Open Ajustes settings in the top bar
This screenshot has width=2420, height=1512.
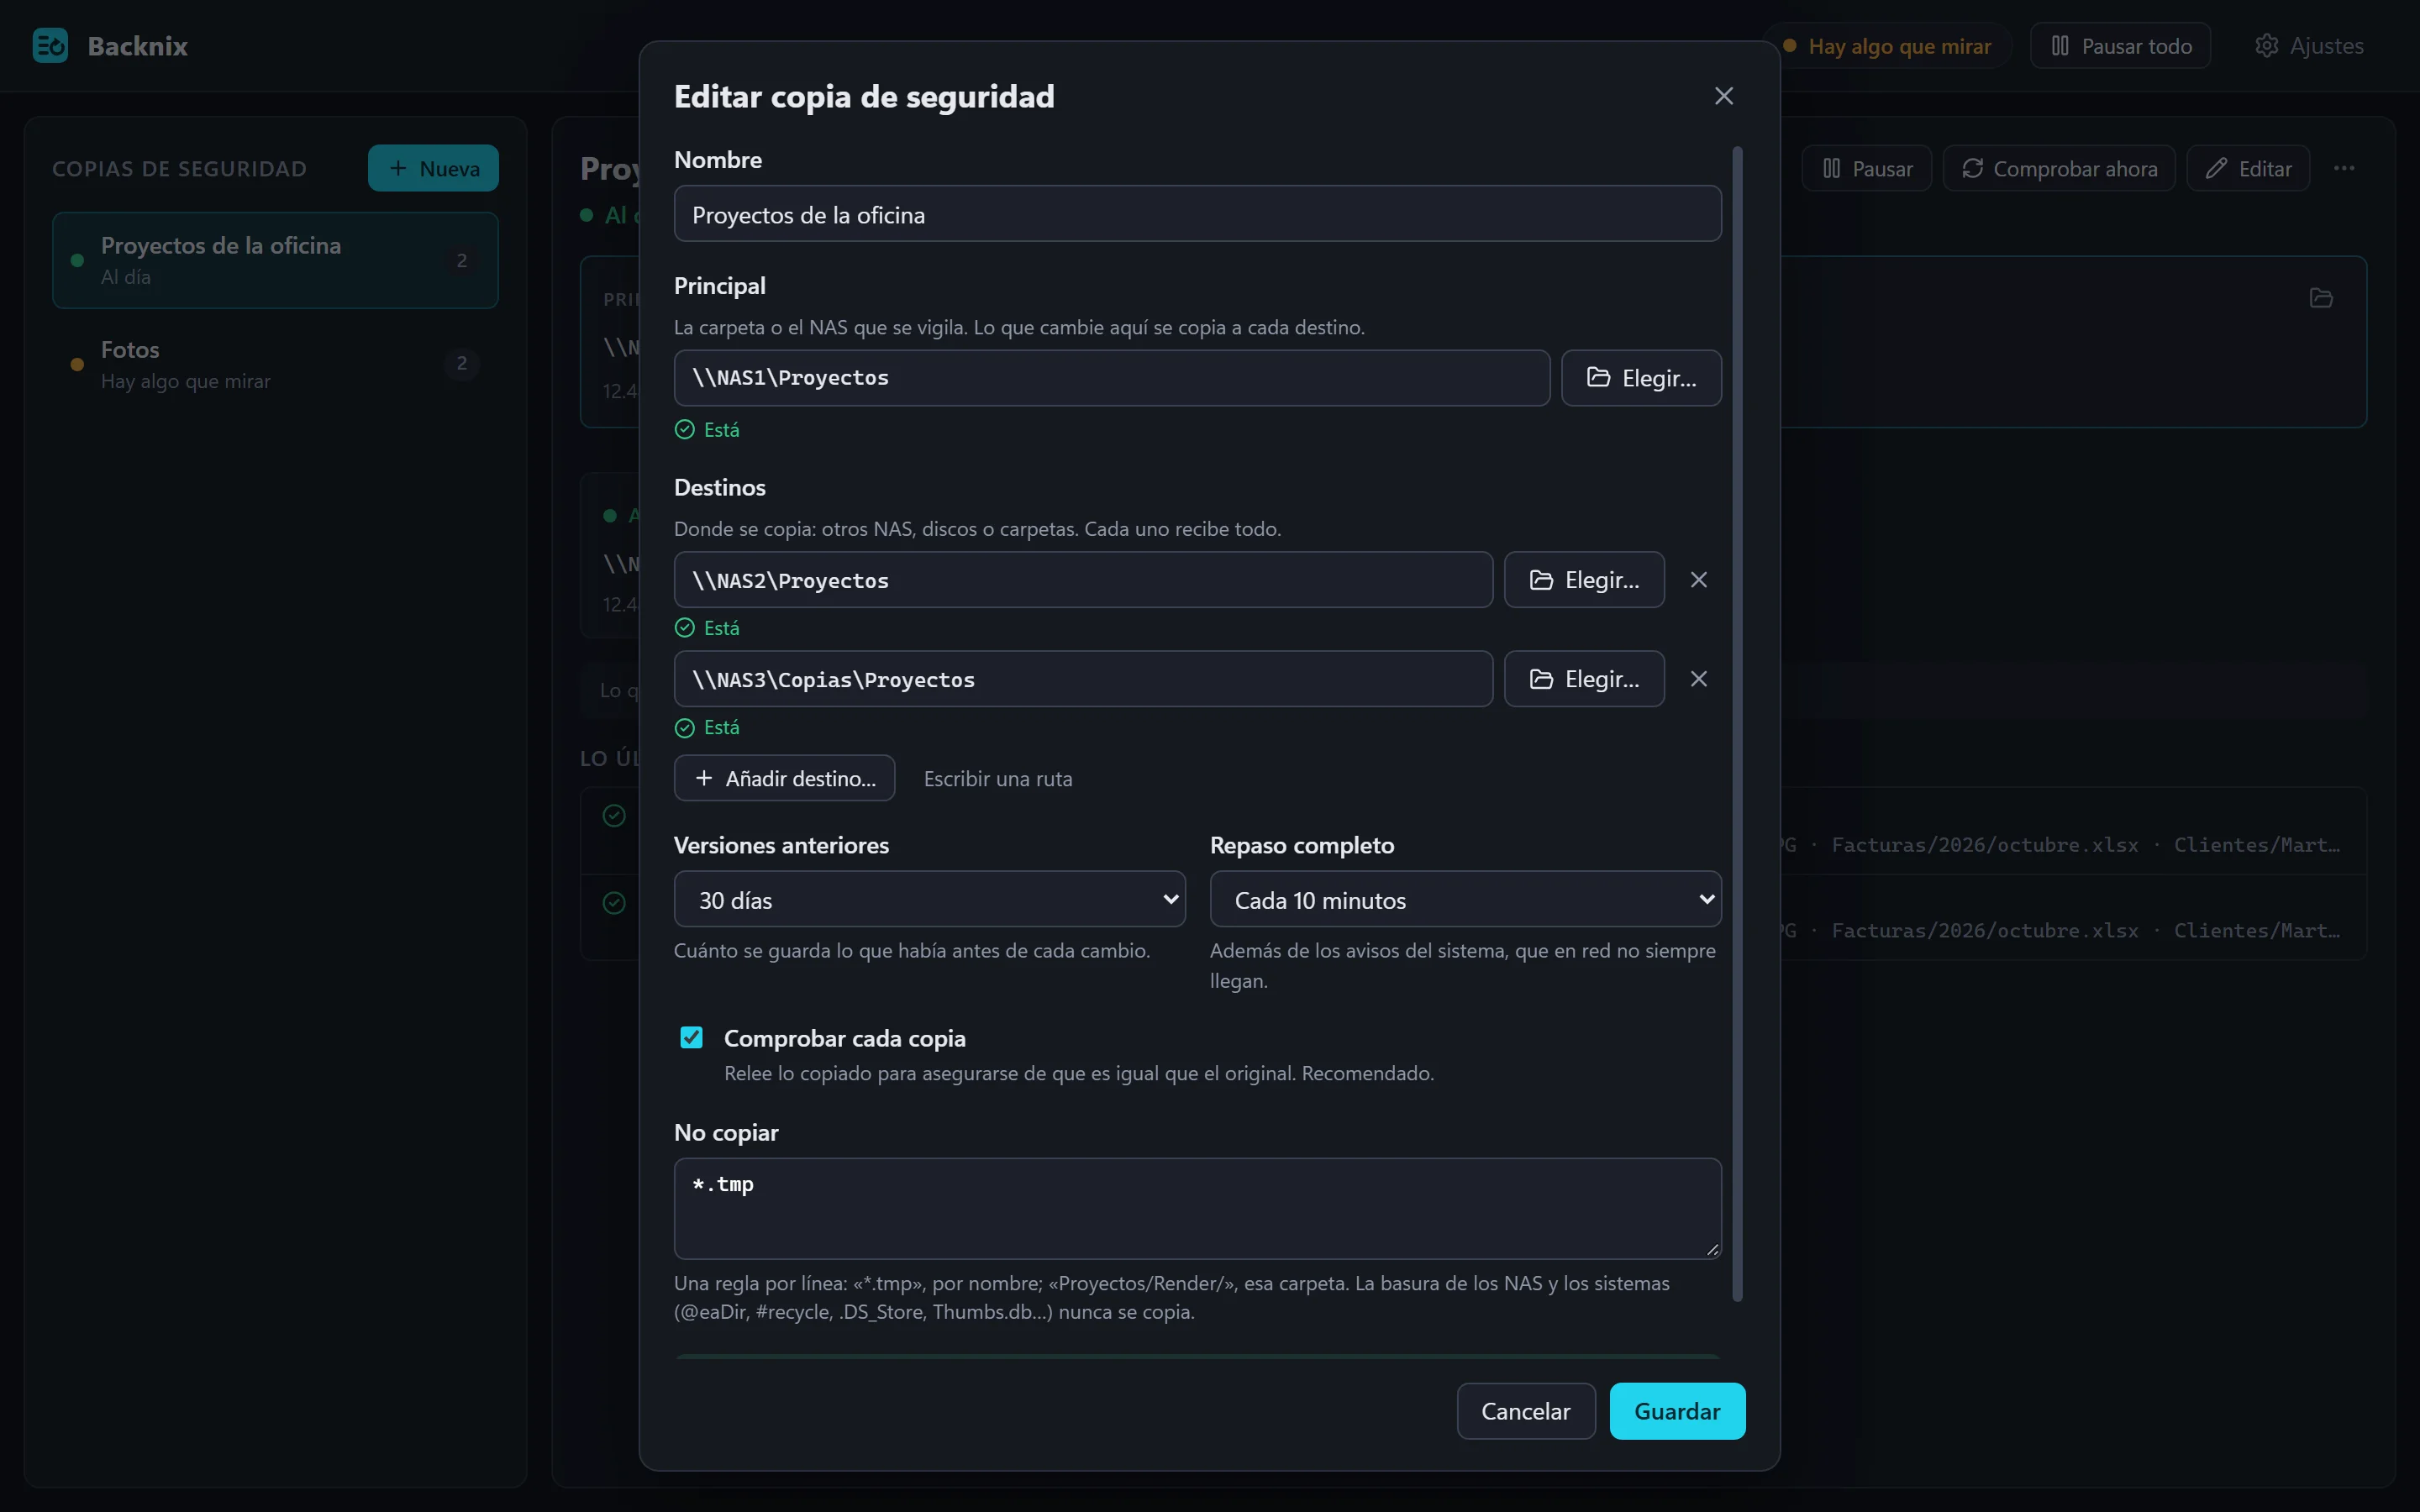2309,46
